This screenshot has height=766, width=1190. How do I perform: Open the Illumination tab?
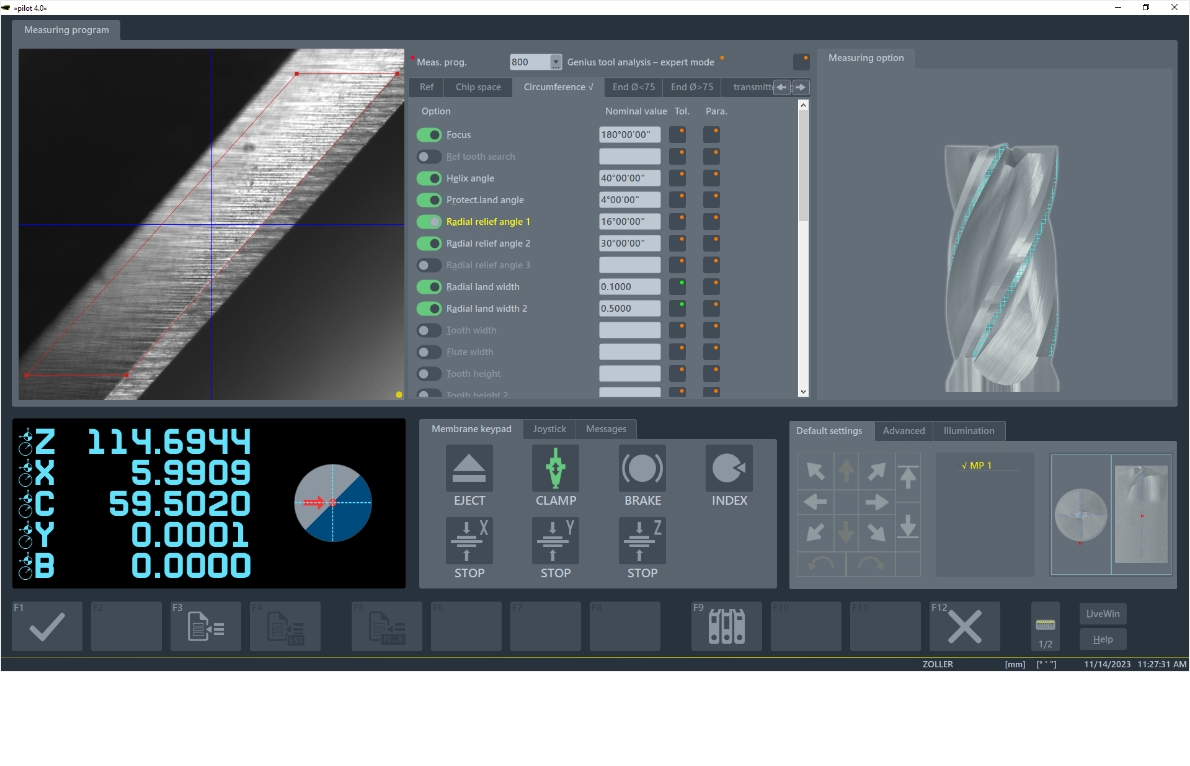(968, 431)
